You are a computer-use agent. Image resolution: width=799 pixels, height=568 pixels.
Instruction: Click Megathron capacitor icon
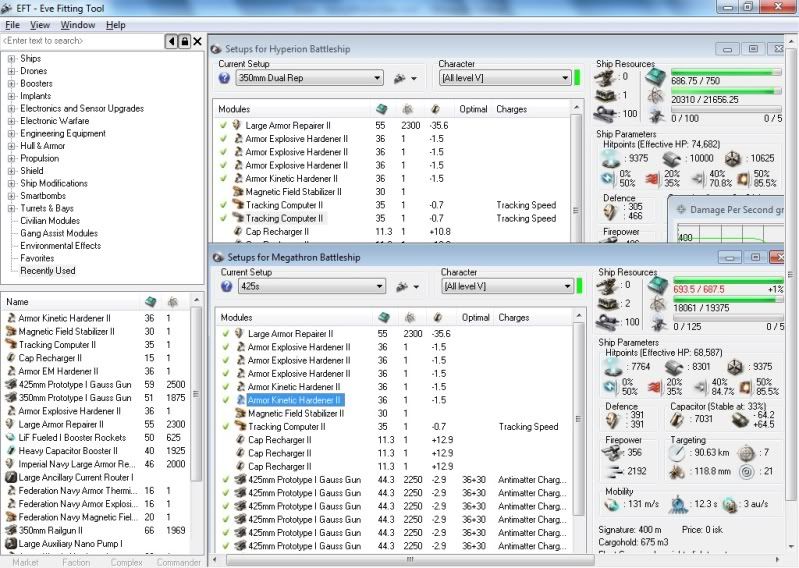click(x=677, y=420)
